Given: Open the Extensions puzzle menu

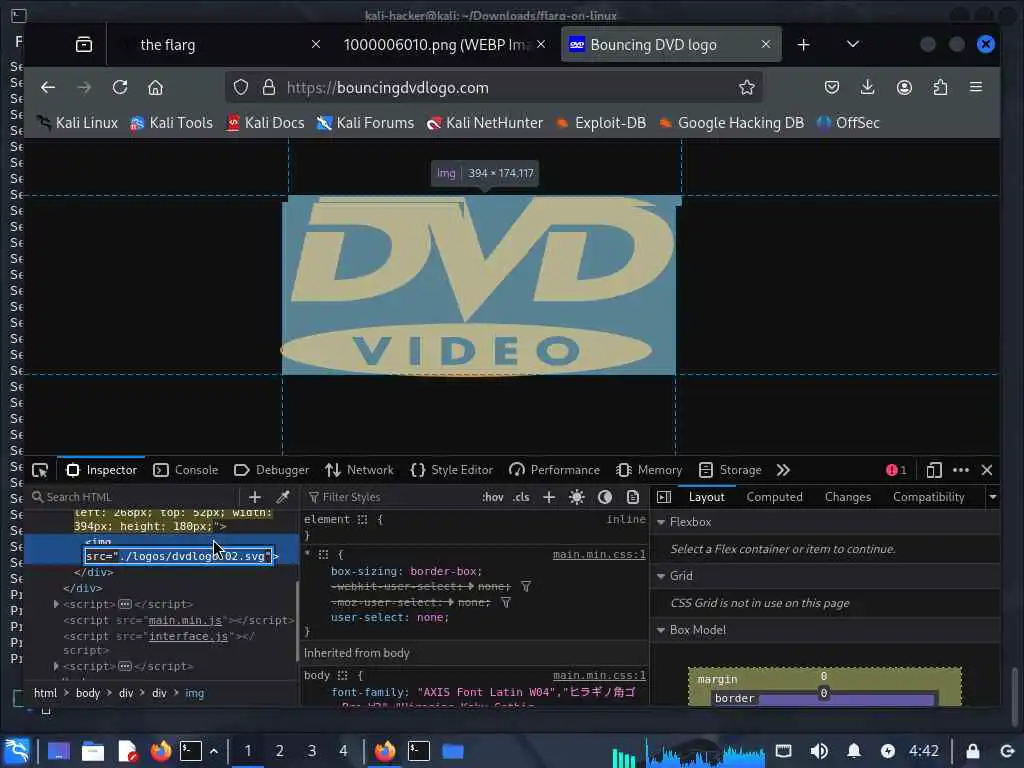Looking at the screenshot, I should click(x=940, y=88).
